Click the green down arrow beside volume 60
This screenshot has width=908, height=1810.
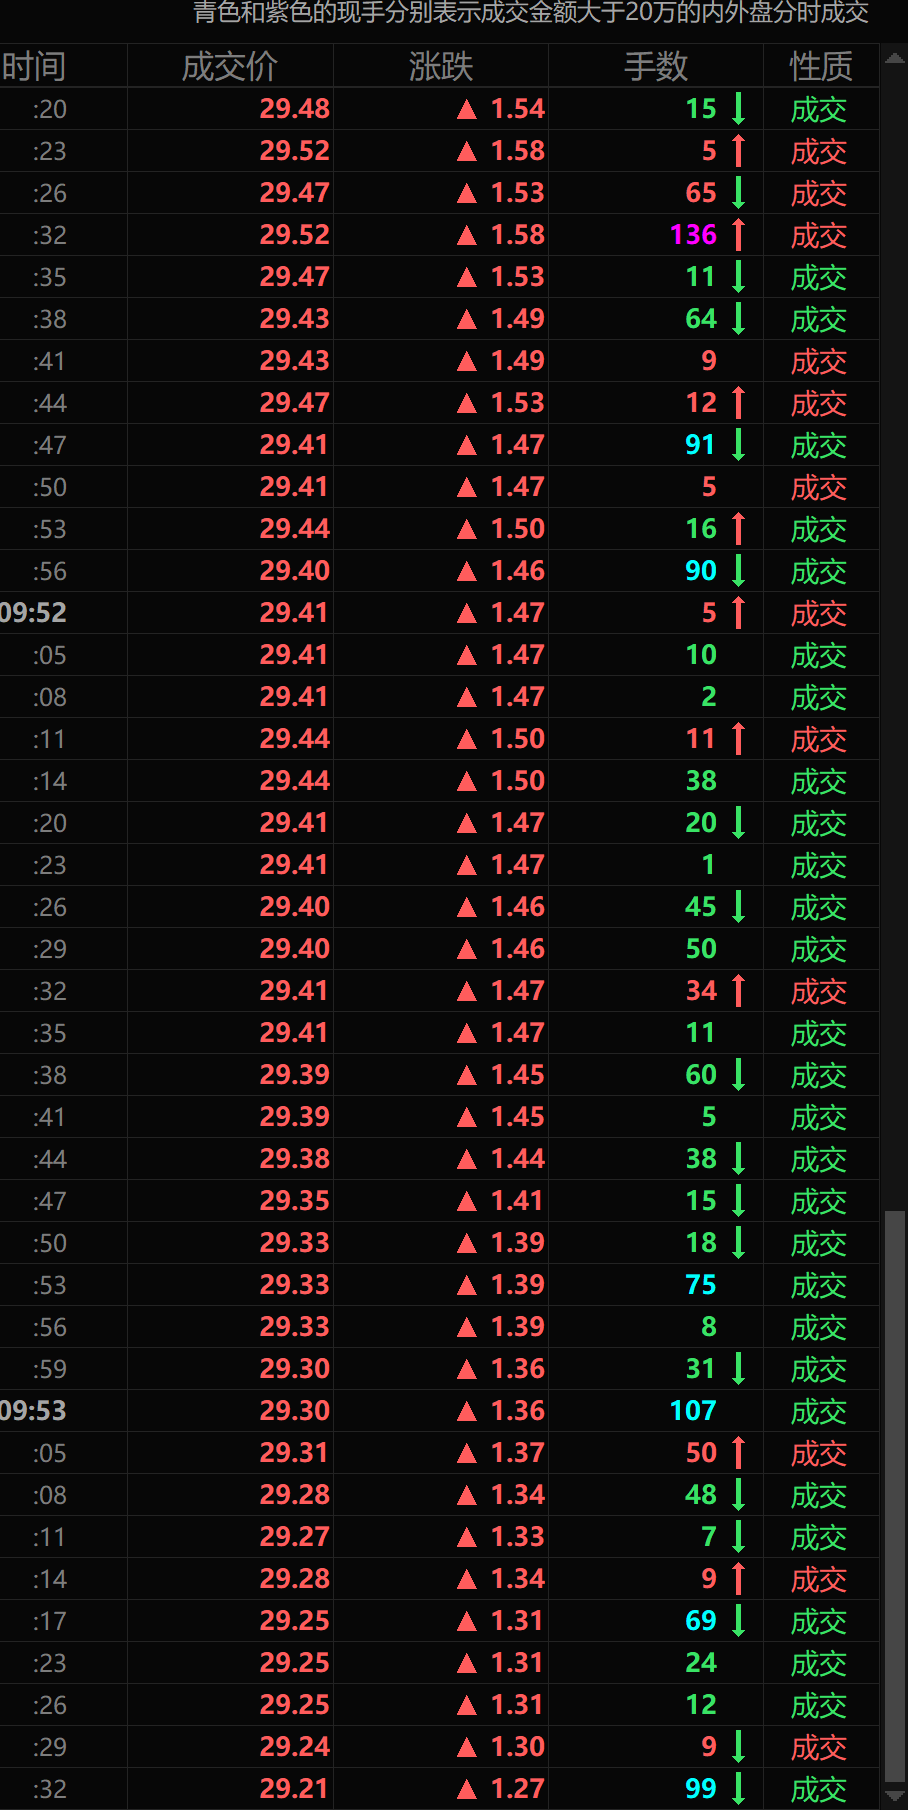tap(739, 1075)
